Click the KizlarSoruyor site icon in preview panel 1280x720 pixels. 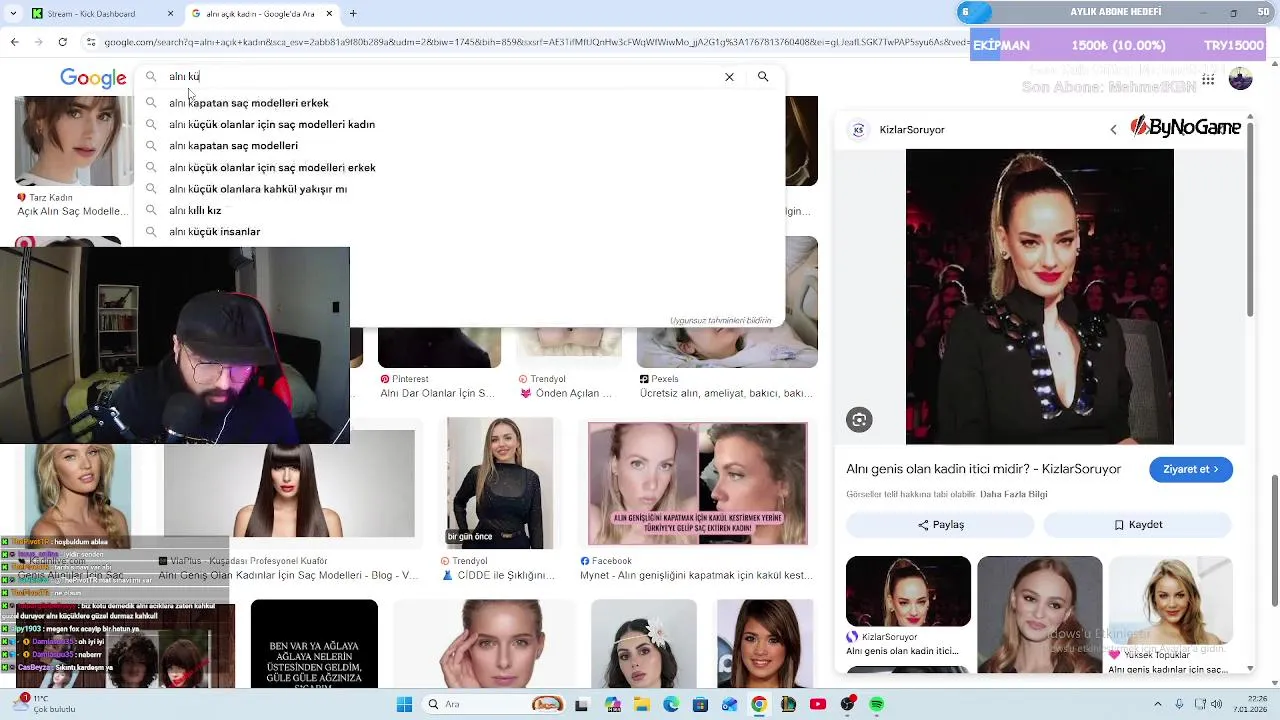(x=858, y=130)
